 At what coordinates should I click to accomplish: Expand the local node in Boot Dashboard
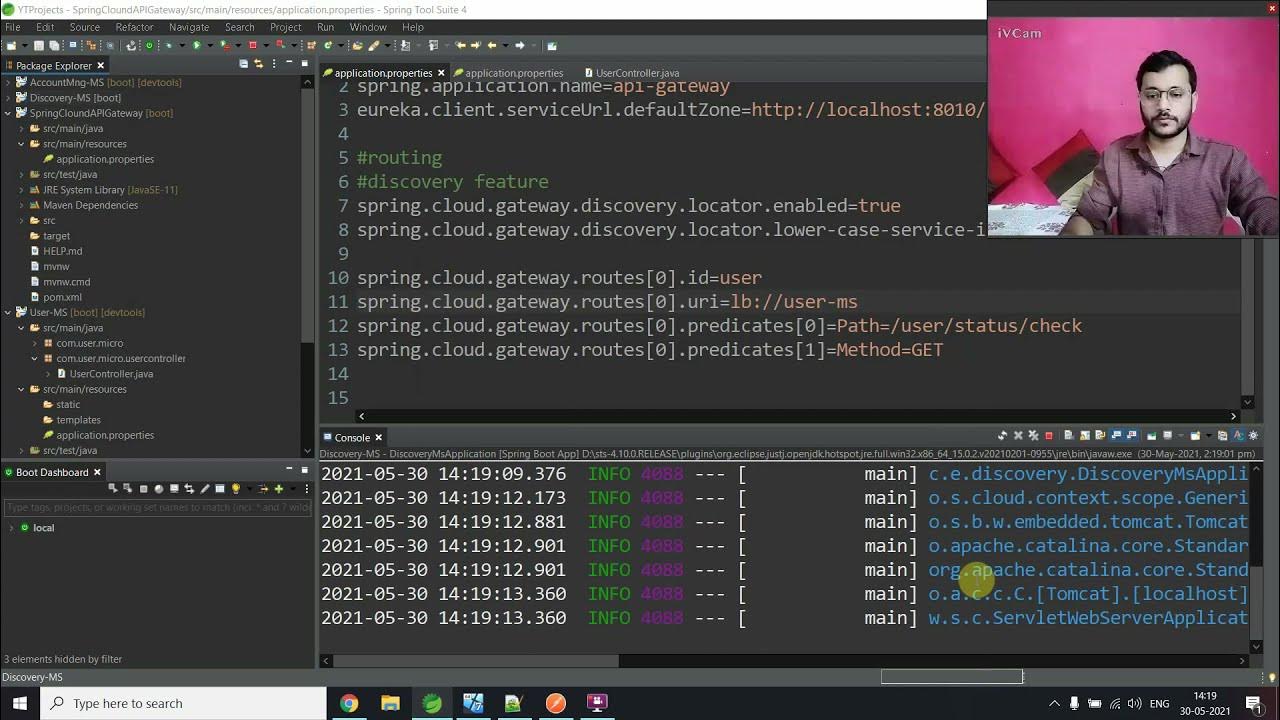[x=11, y=527]
